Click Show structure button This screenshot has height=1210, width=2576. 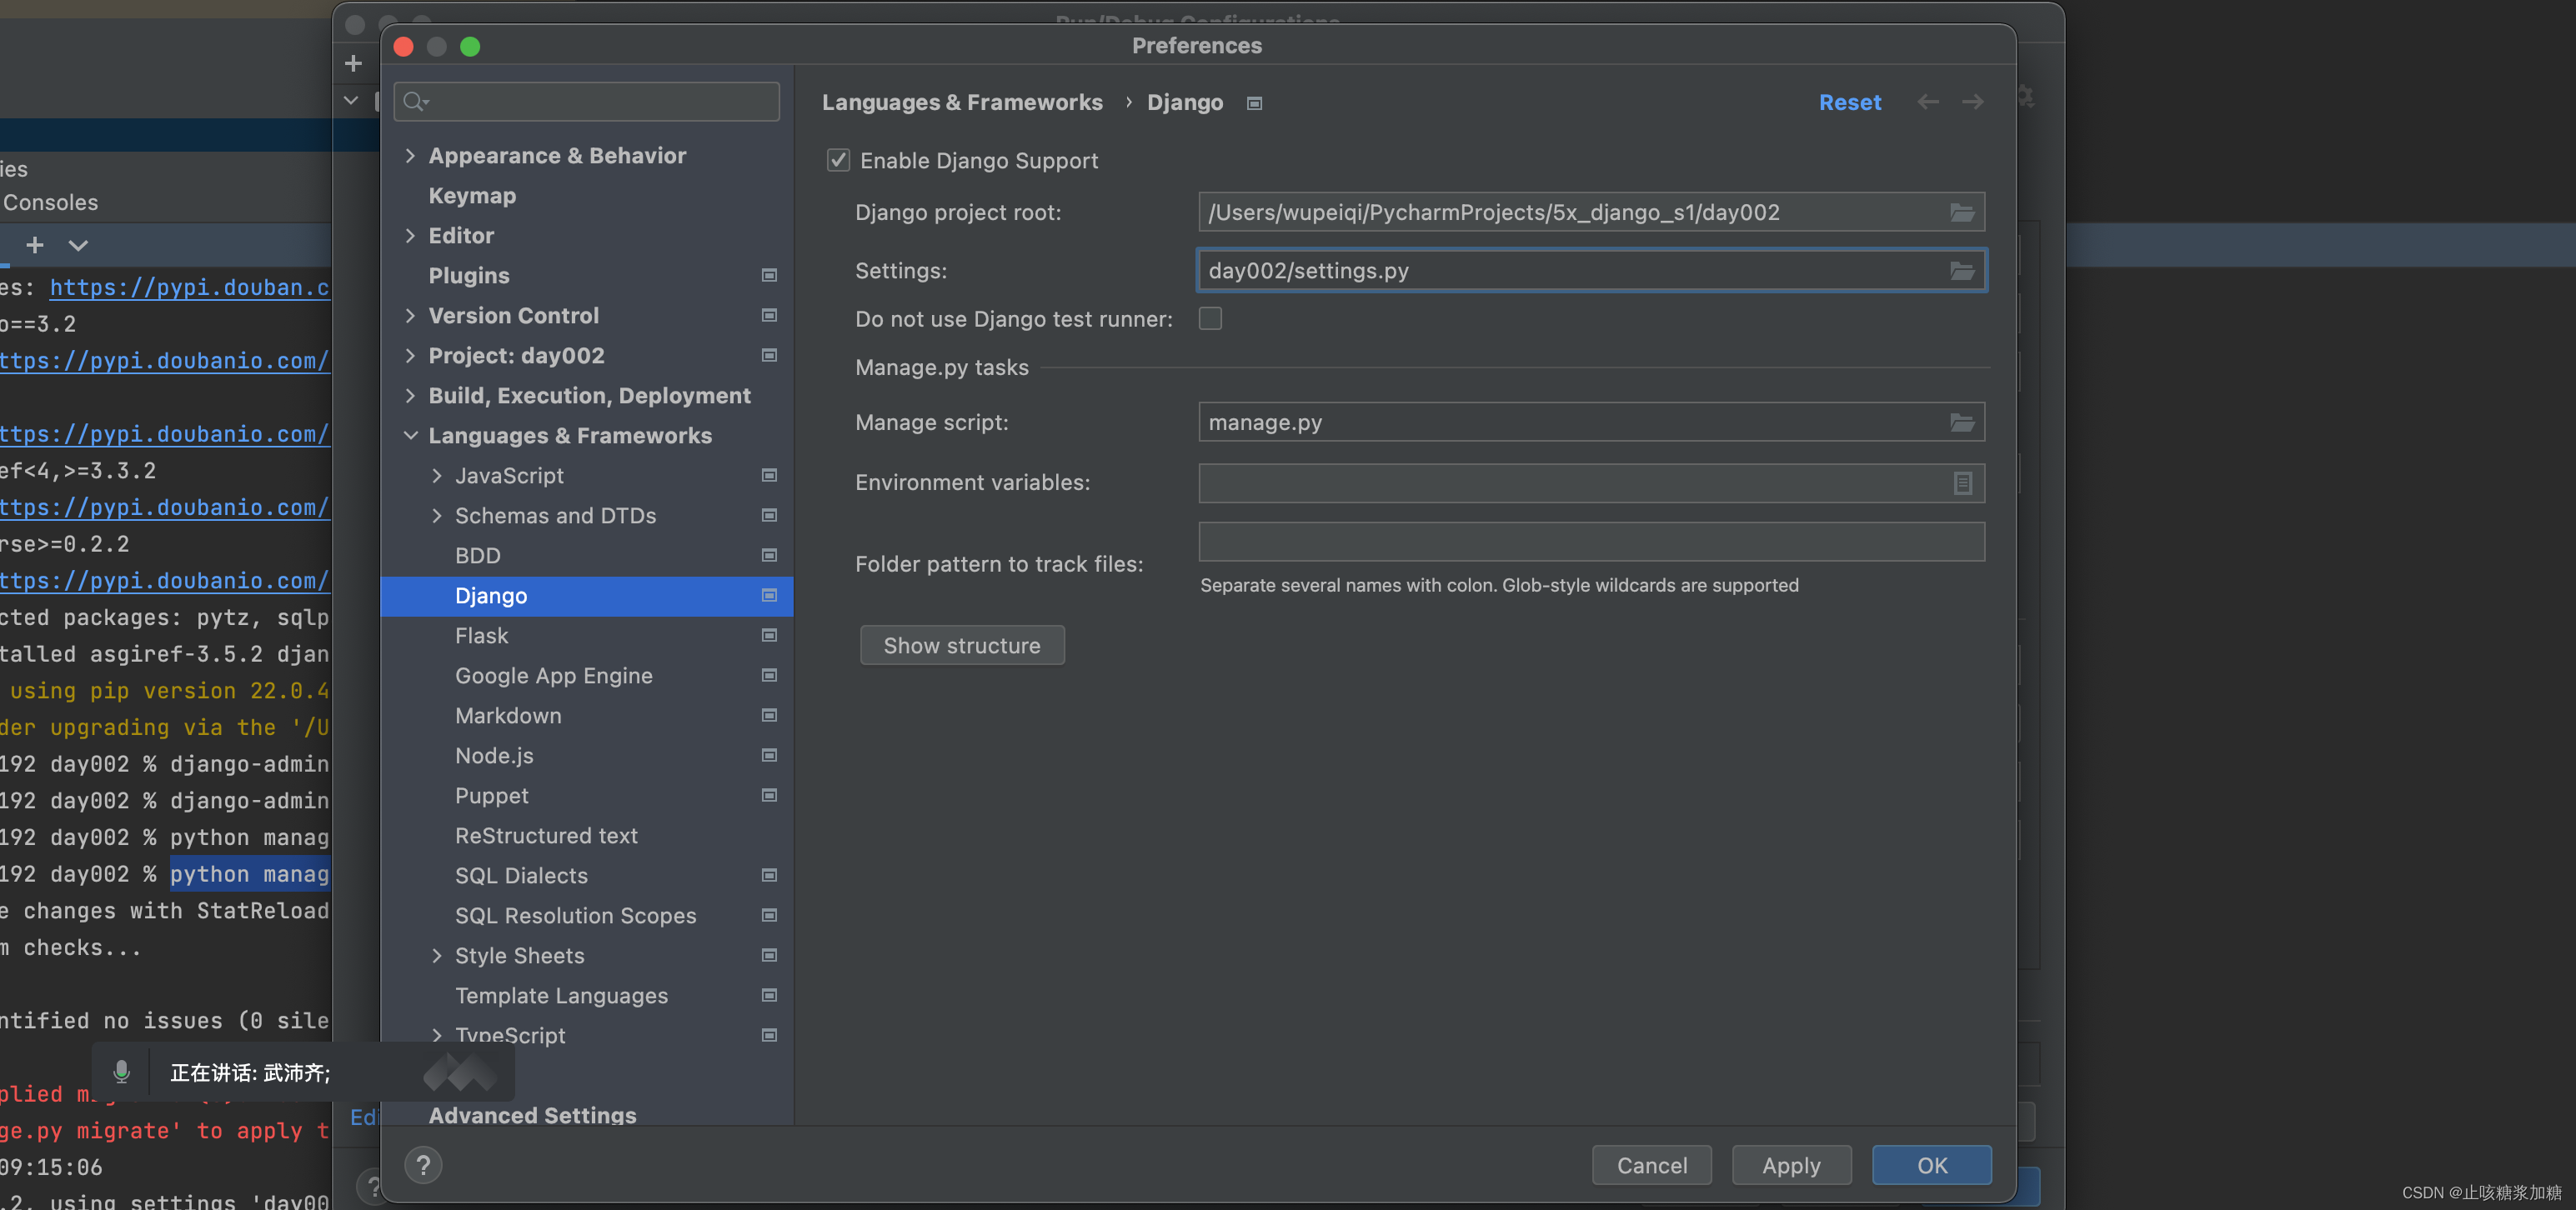tap(962, 645)
